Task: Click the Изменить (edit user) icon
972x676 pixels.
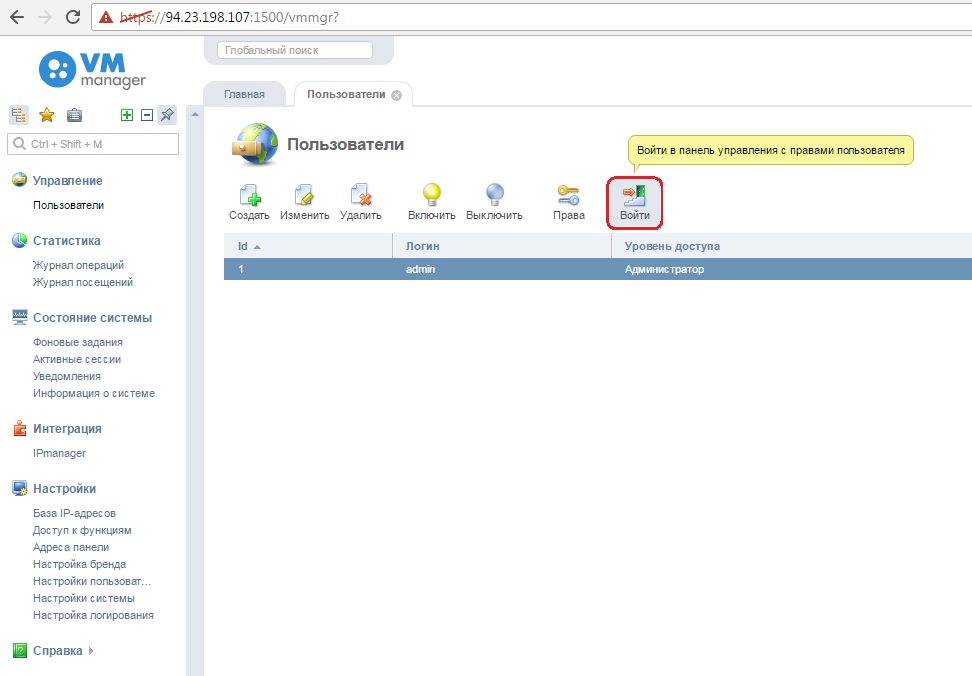Action: pyautogui.click(x=304, y=195)
